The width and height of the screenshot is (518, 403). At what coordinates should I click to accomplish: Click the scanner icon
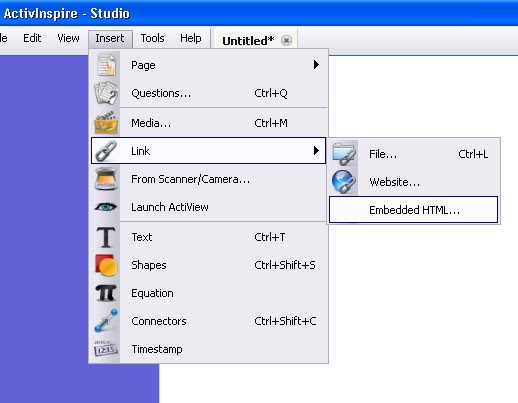click(x=106, y=179)
